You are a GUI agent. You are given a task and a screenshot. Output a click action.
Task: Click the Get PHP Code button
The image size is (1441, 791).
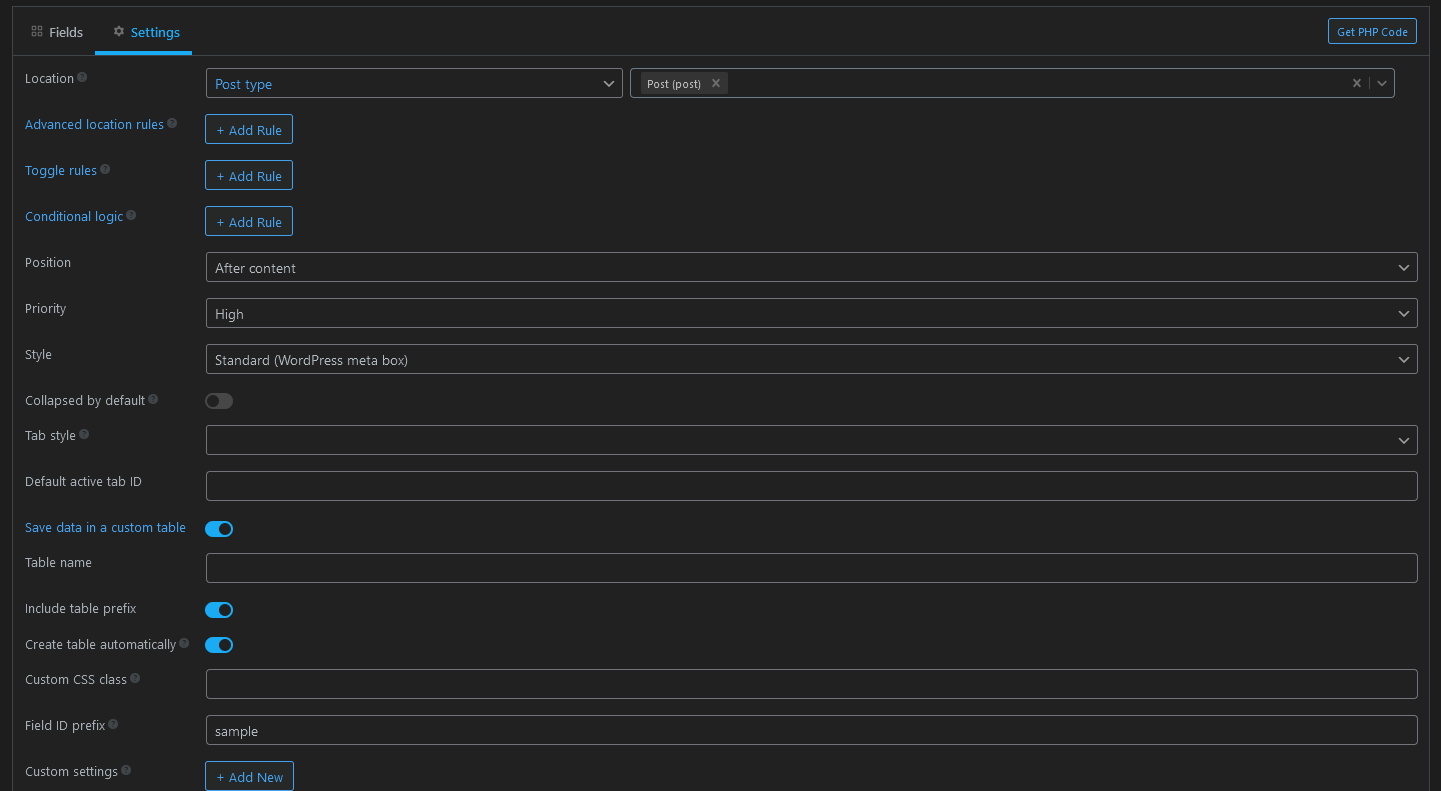pyautogui.click(x=1372, y=32)
